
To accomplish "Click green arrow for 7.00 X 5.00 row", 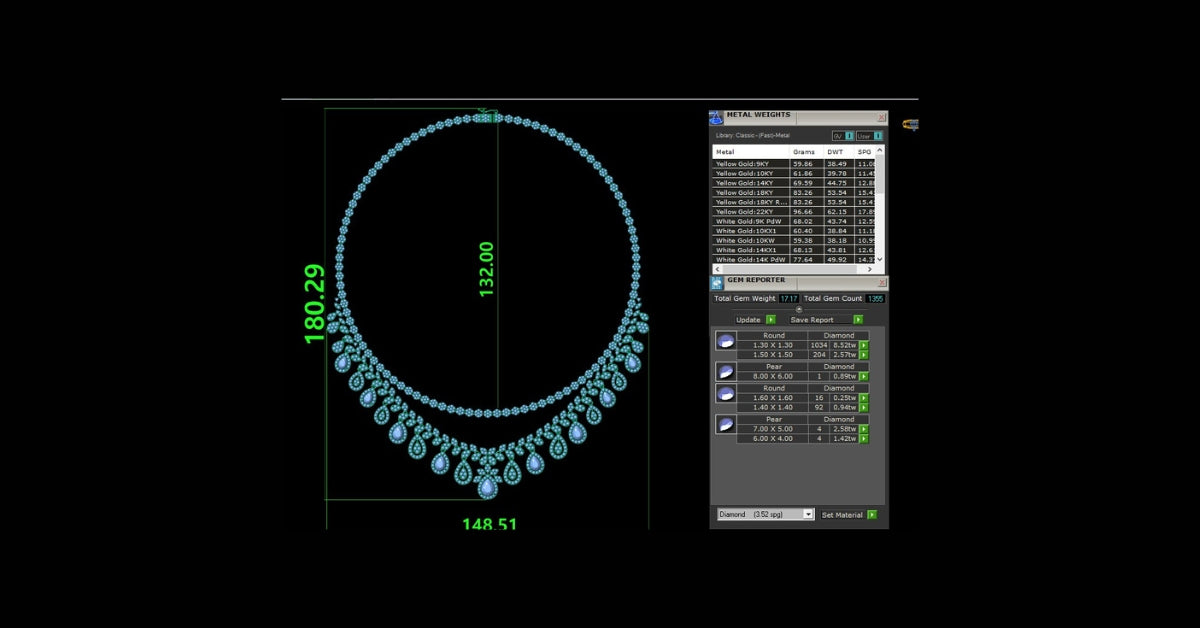I will click(864, 429).
